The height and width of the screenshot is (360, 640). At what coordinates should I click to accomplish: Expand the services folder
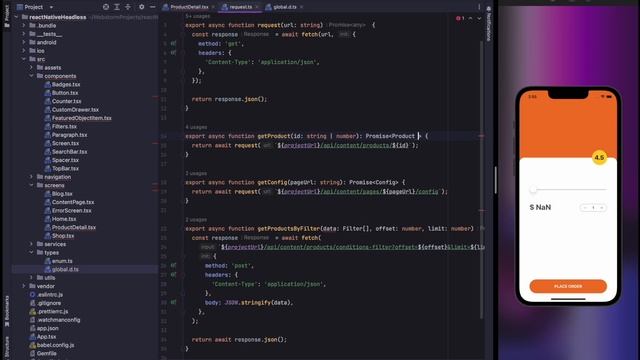(31, 244)
